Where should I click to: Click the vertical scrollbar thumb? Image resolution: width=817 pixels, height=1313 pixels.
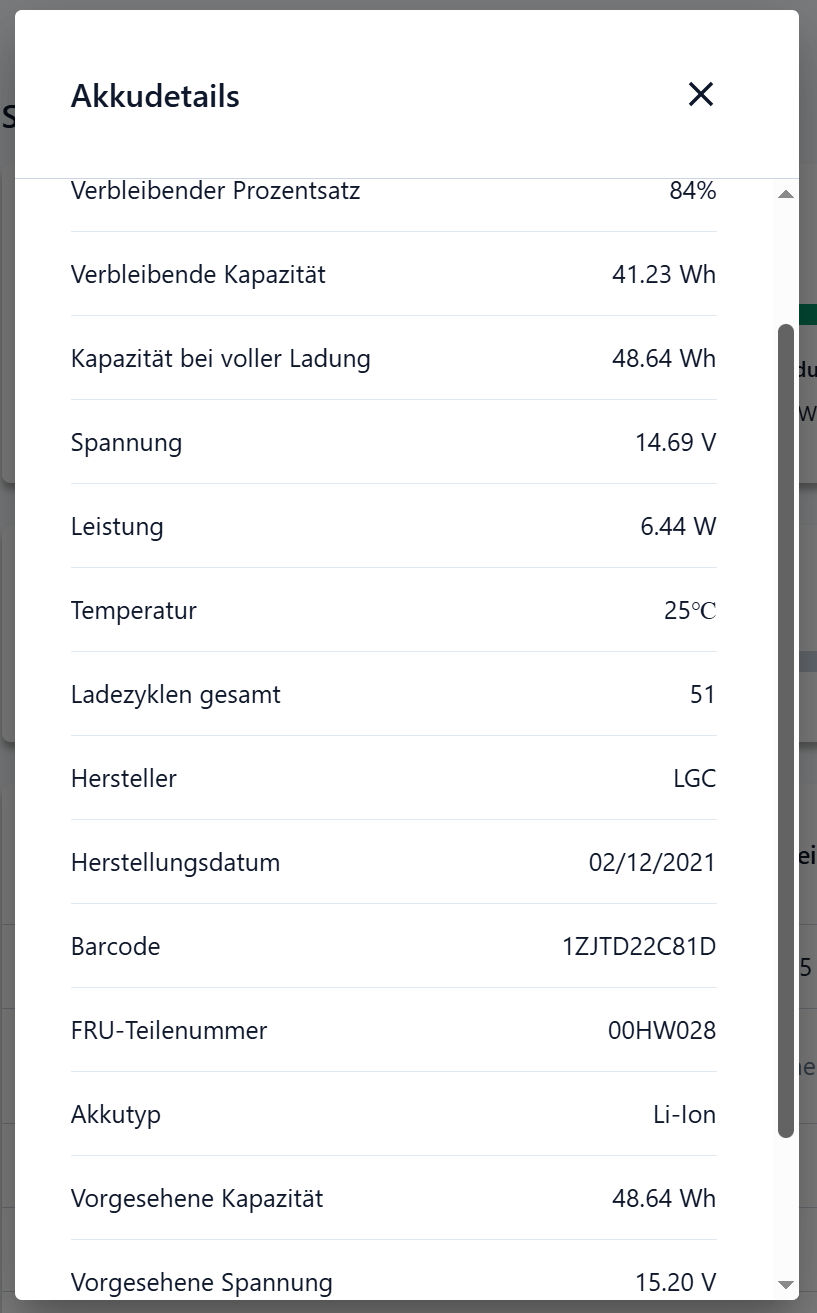[786, 730]
